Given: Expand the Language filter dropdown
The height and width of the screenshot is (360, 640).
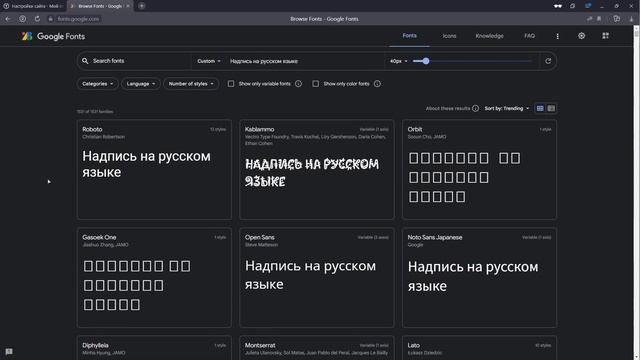Looking at the screenshot, I should [141, 84].
